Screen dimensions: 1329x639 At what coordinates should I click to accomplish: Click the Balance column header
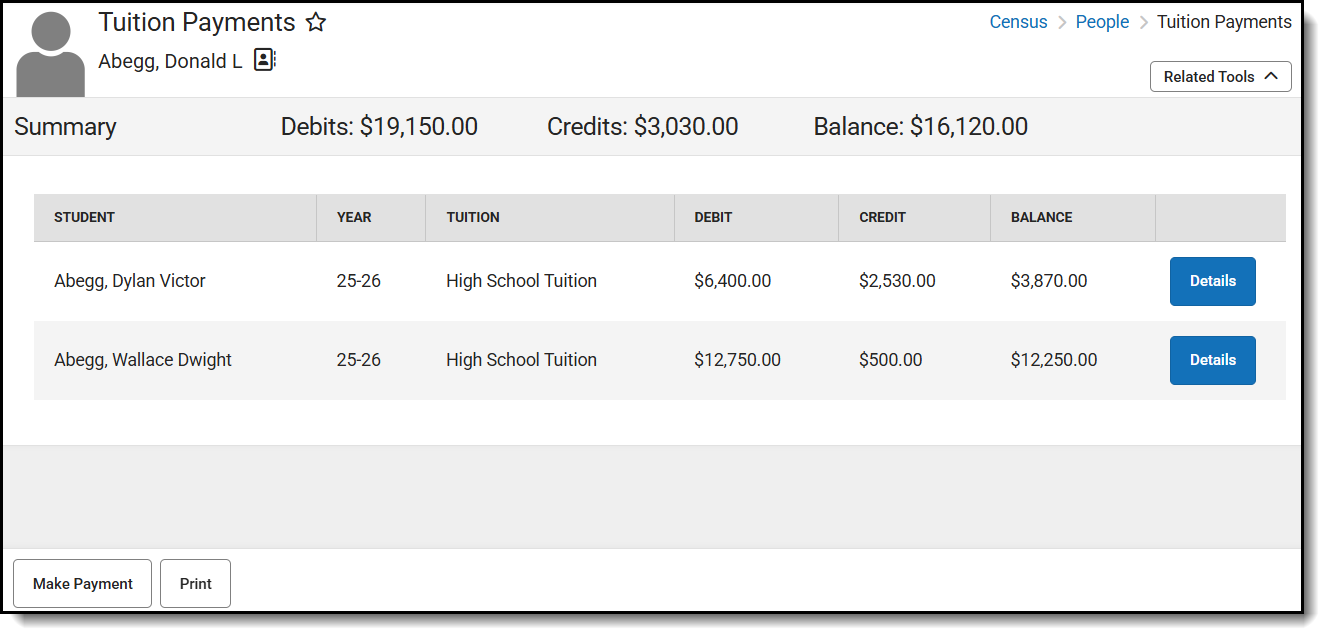tap(1041, 217)
